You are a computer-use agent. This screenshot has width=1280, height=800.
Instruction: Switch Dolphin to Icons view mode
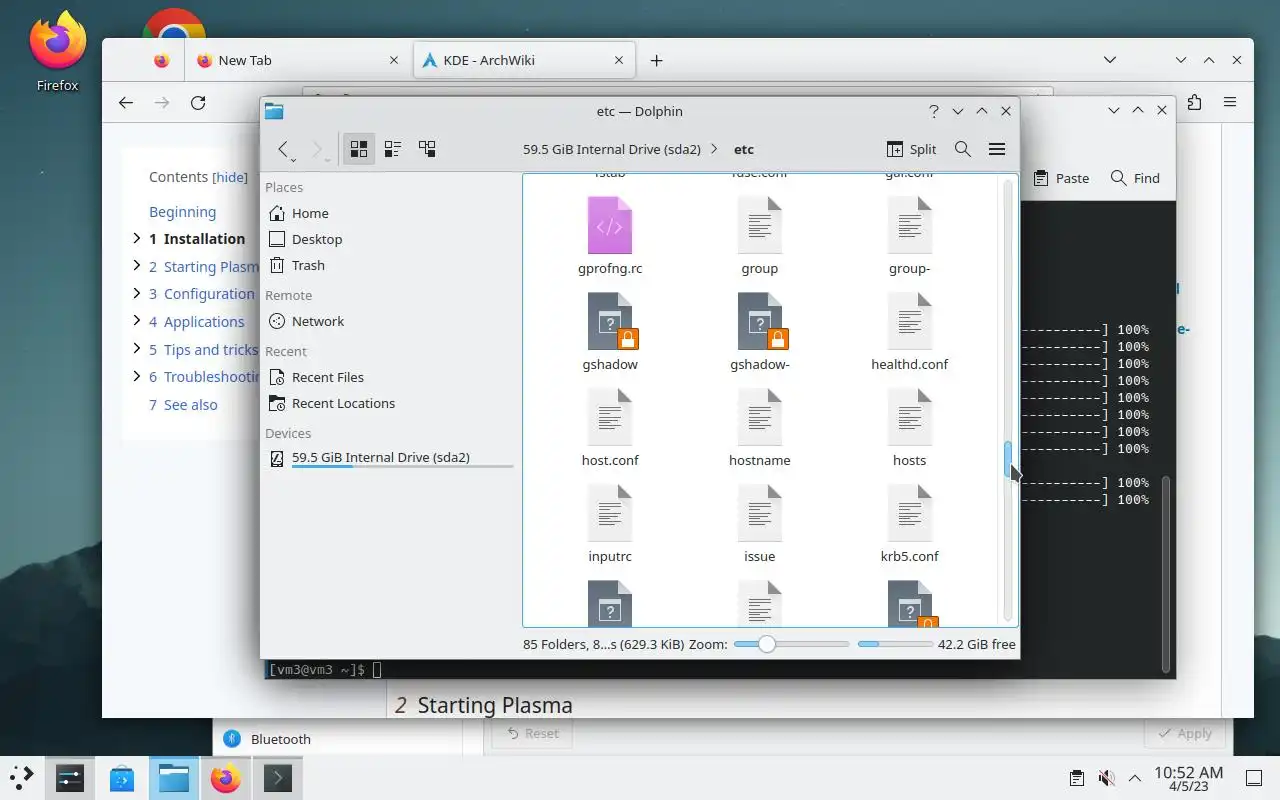[x=358, y=149]
